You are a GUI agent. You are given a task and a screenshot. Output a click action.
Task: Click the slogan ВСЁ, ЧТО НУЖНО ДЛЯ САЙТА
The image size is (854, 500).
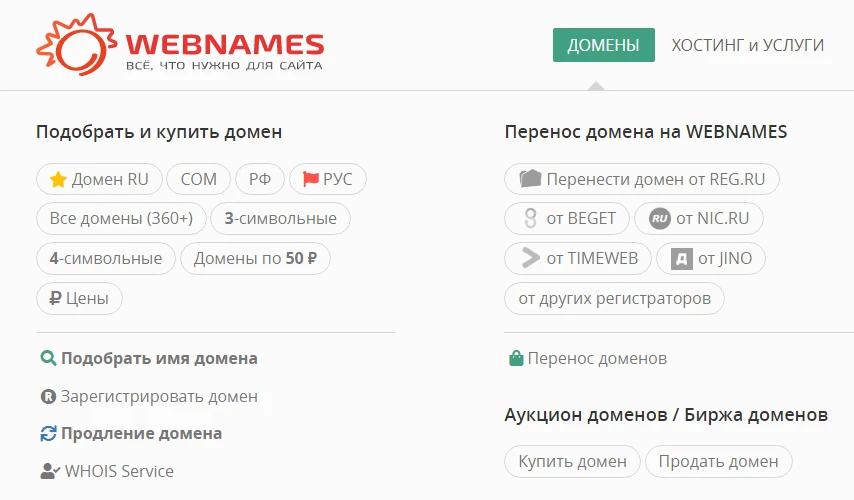pos(224,65)
